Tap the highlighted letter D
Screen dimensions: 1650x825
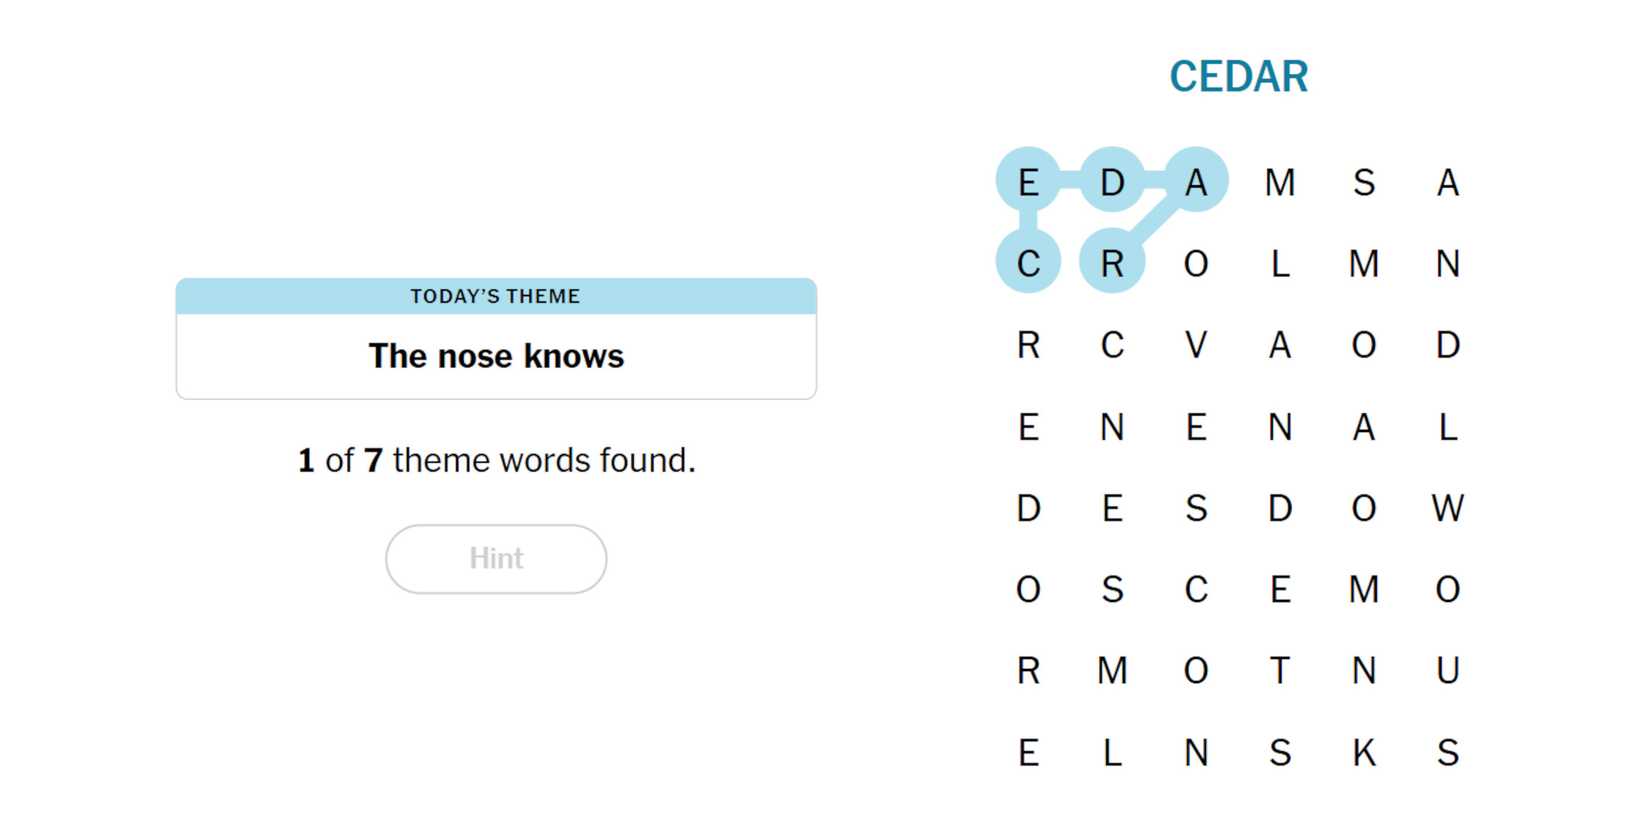point(1112,182)
